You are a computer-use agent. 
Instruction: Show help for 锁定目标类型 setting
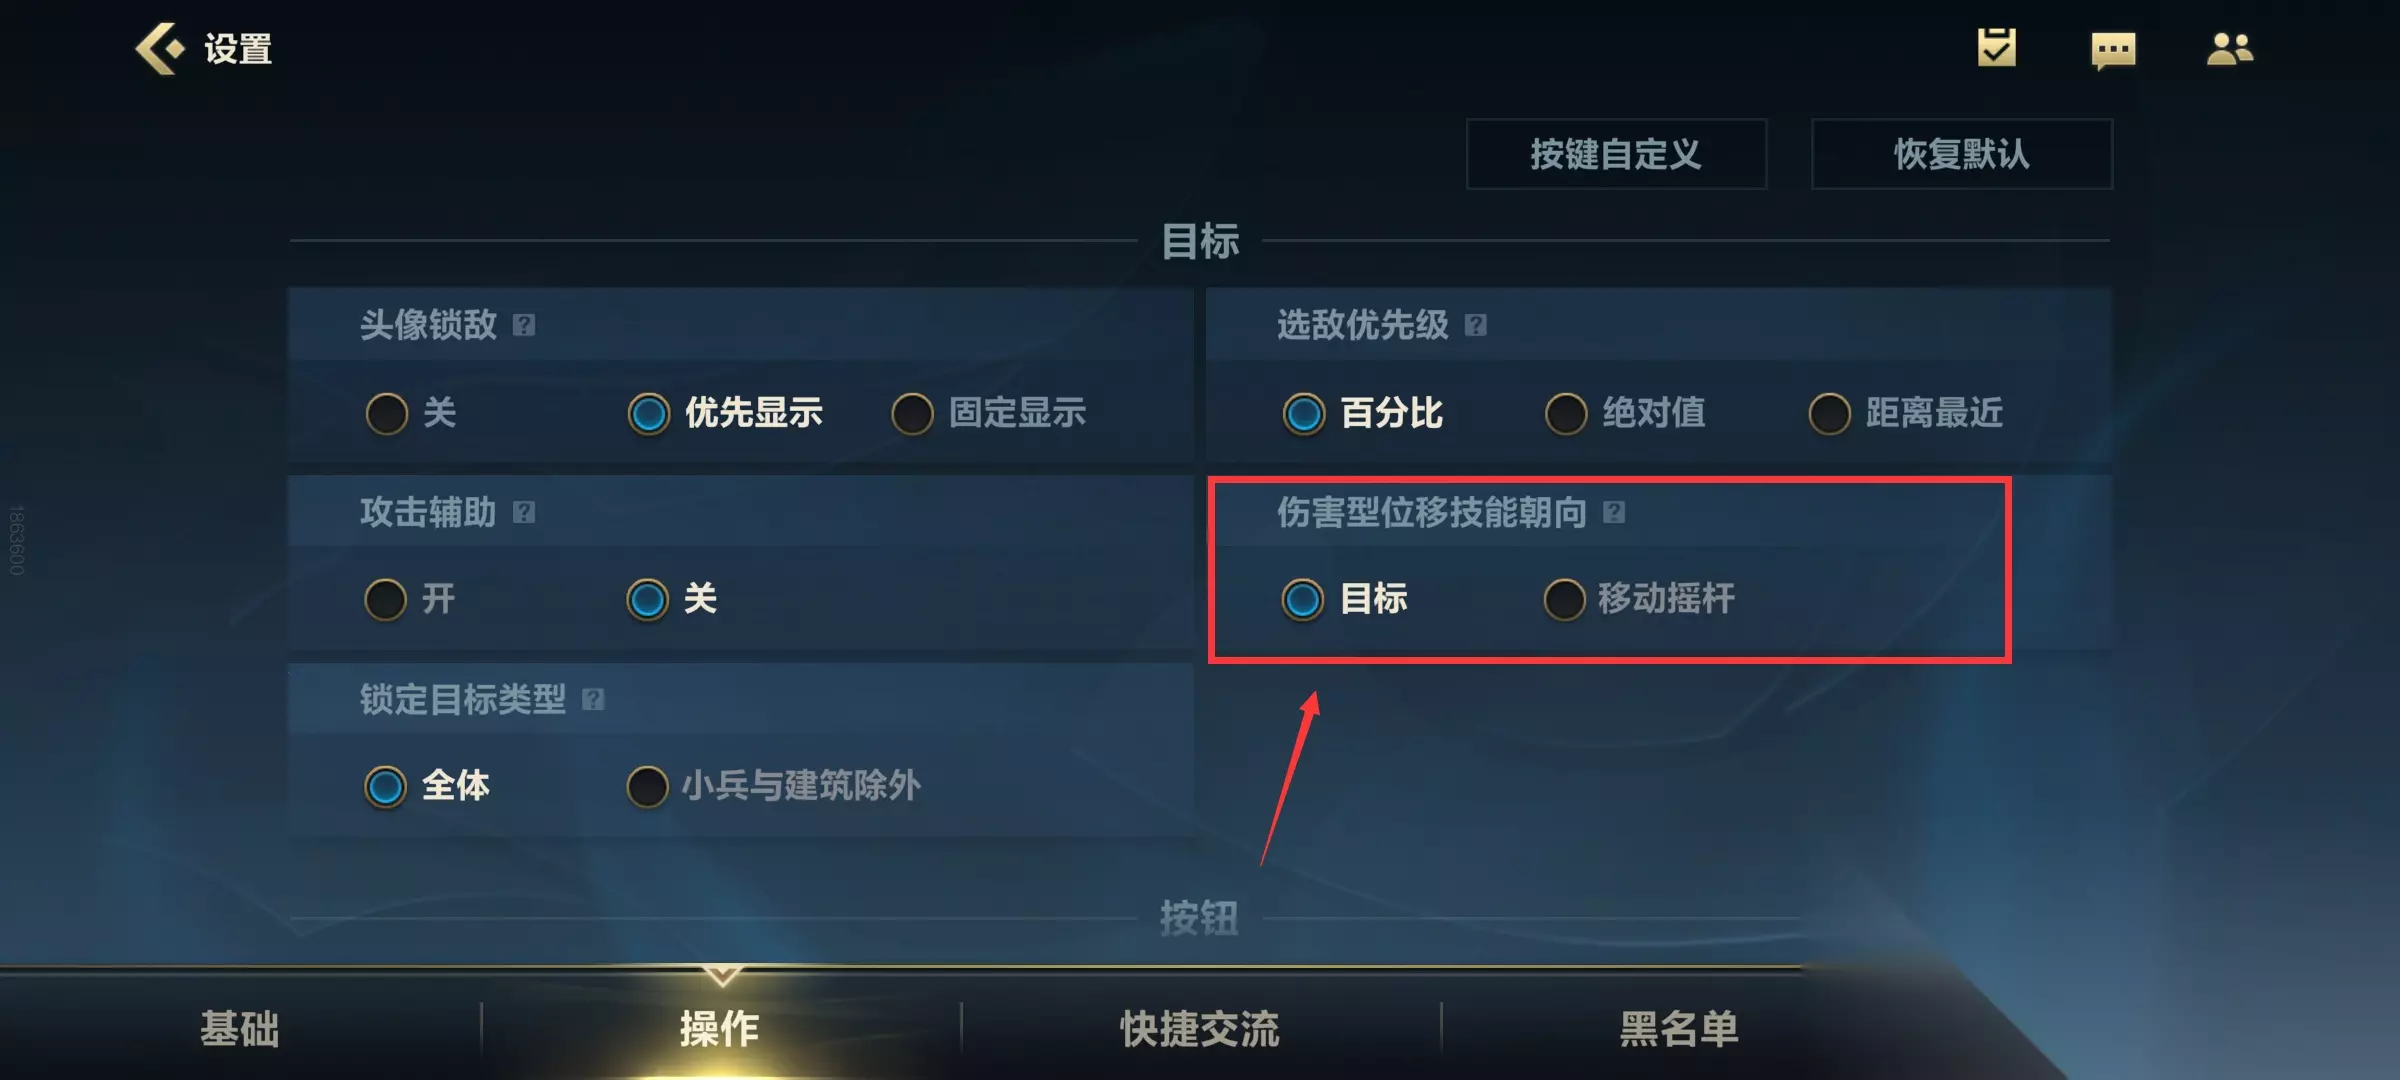click(593, 699)
